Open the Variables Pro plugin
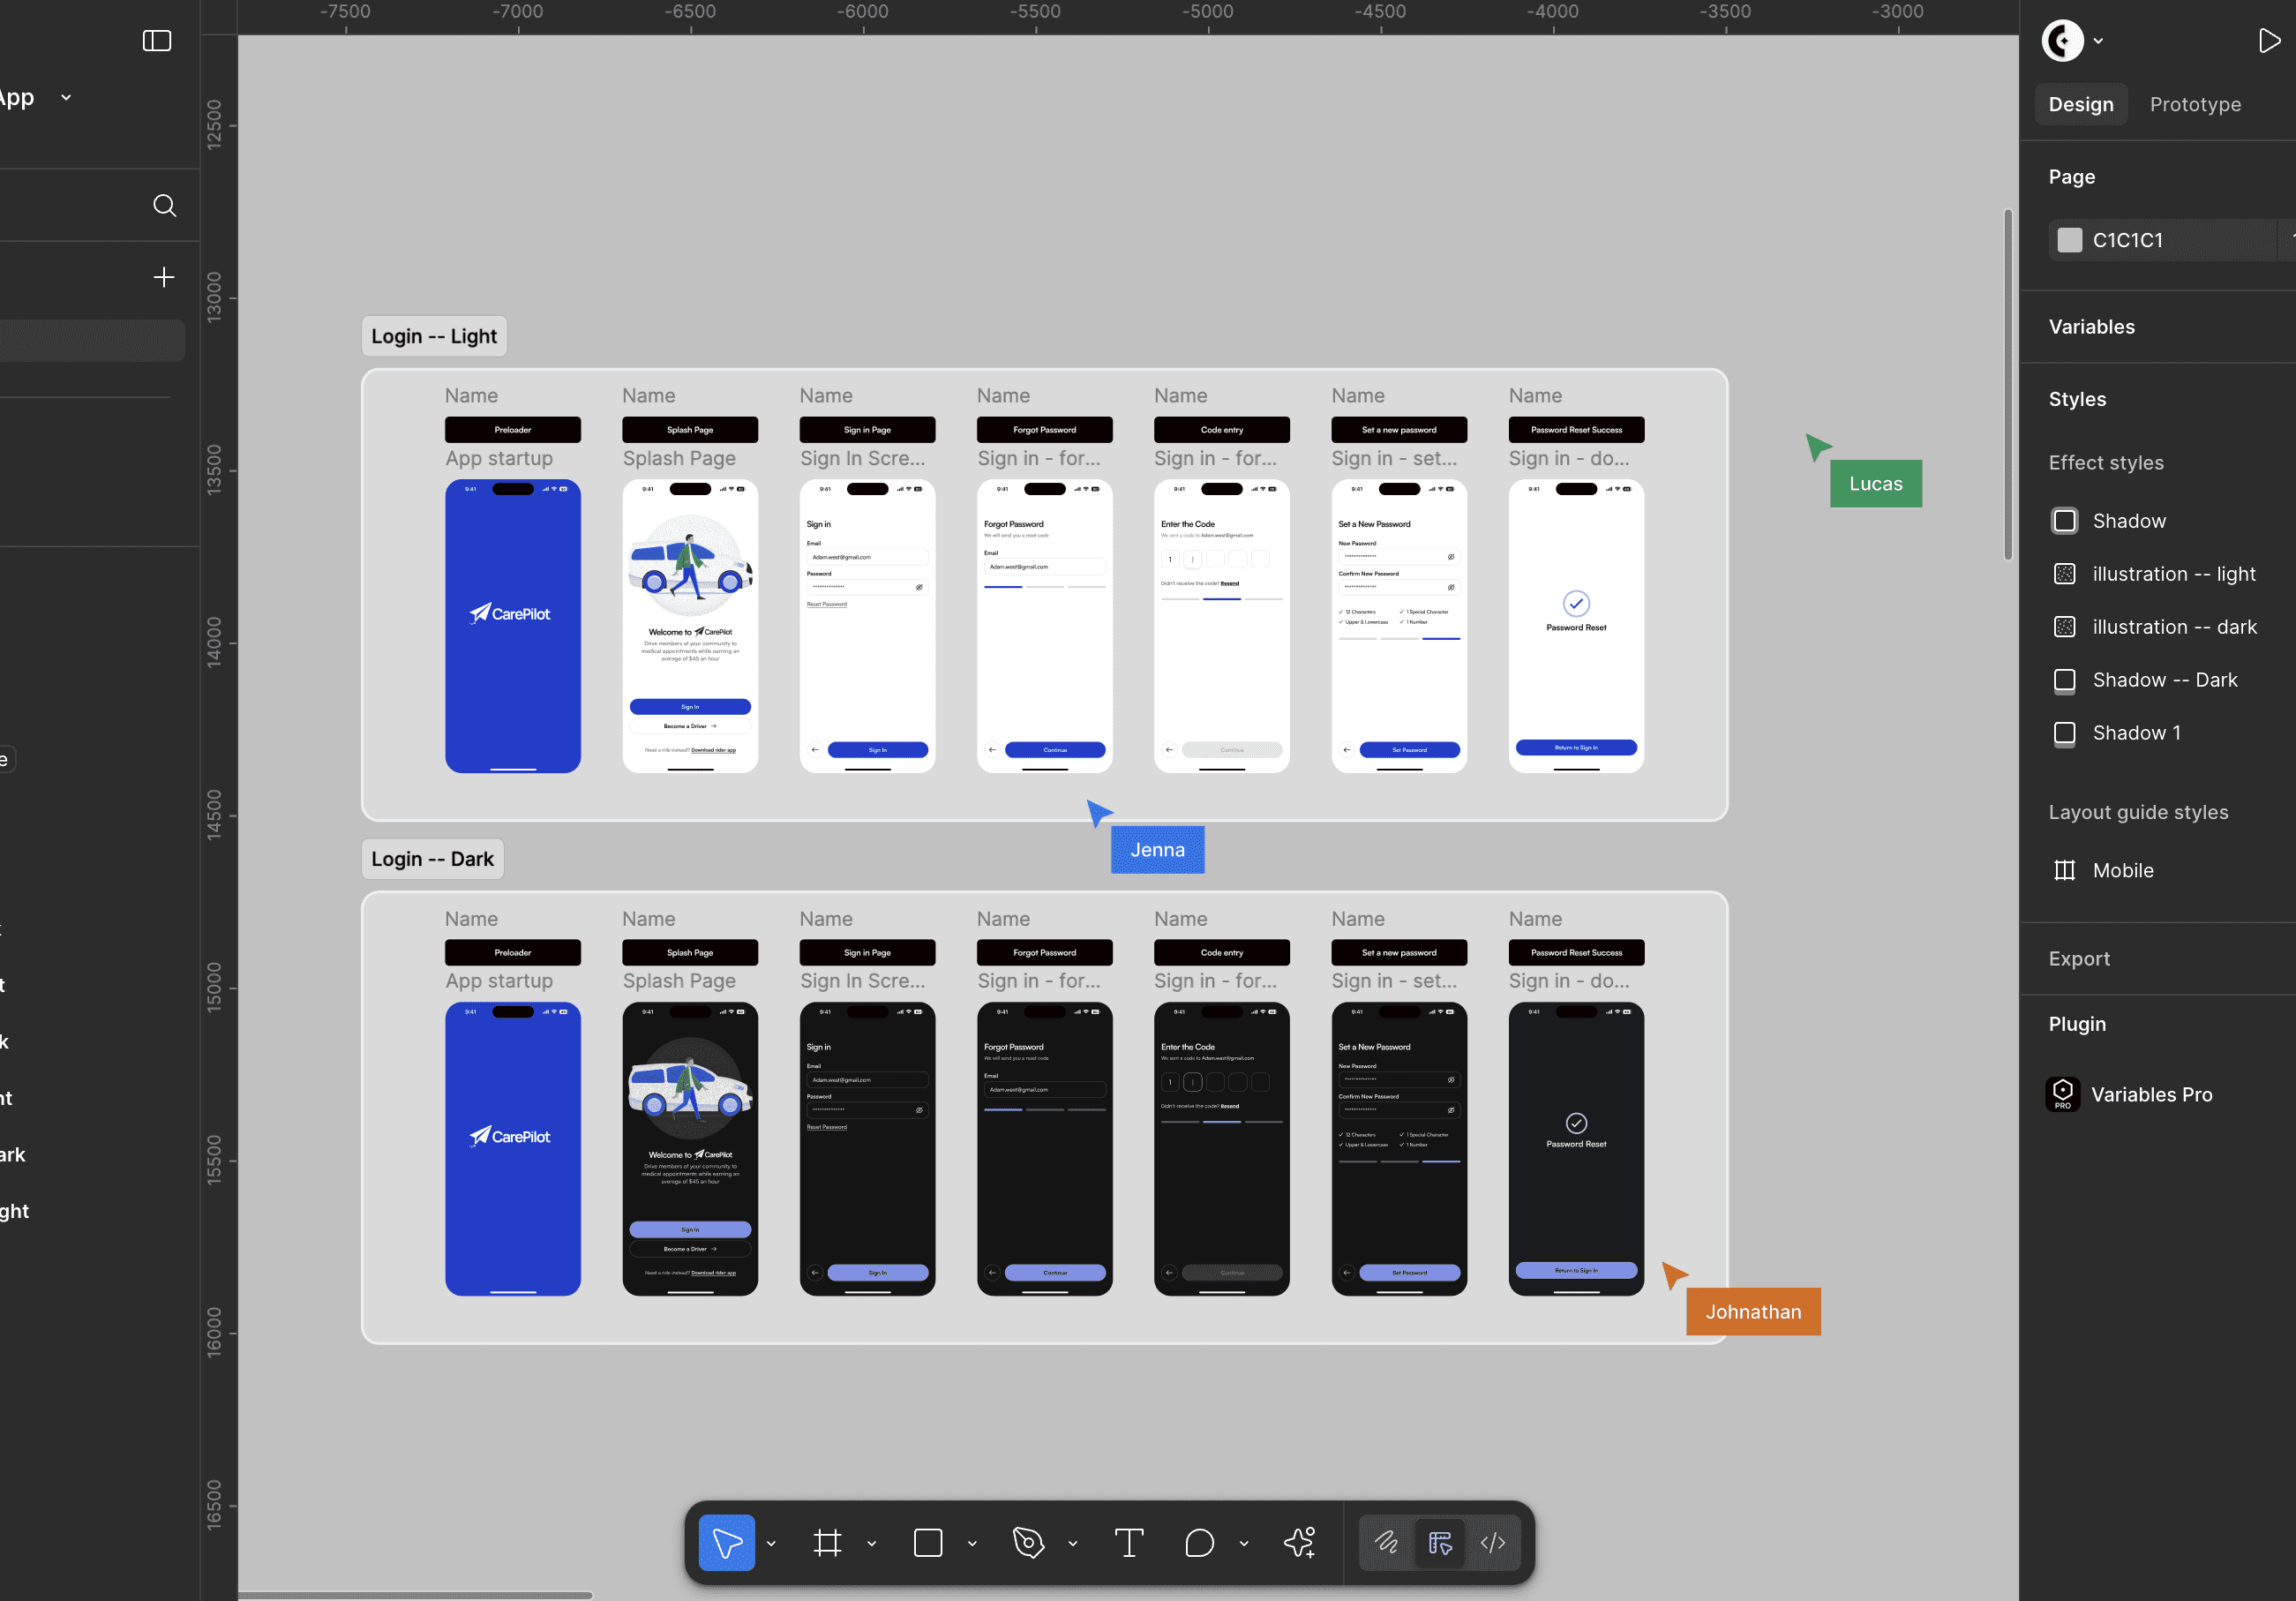The width and height of the screenshot is (2296, 1601). click(x=2151, y=1094)
